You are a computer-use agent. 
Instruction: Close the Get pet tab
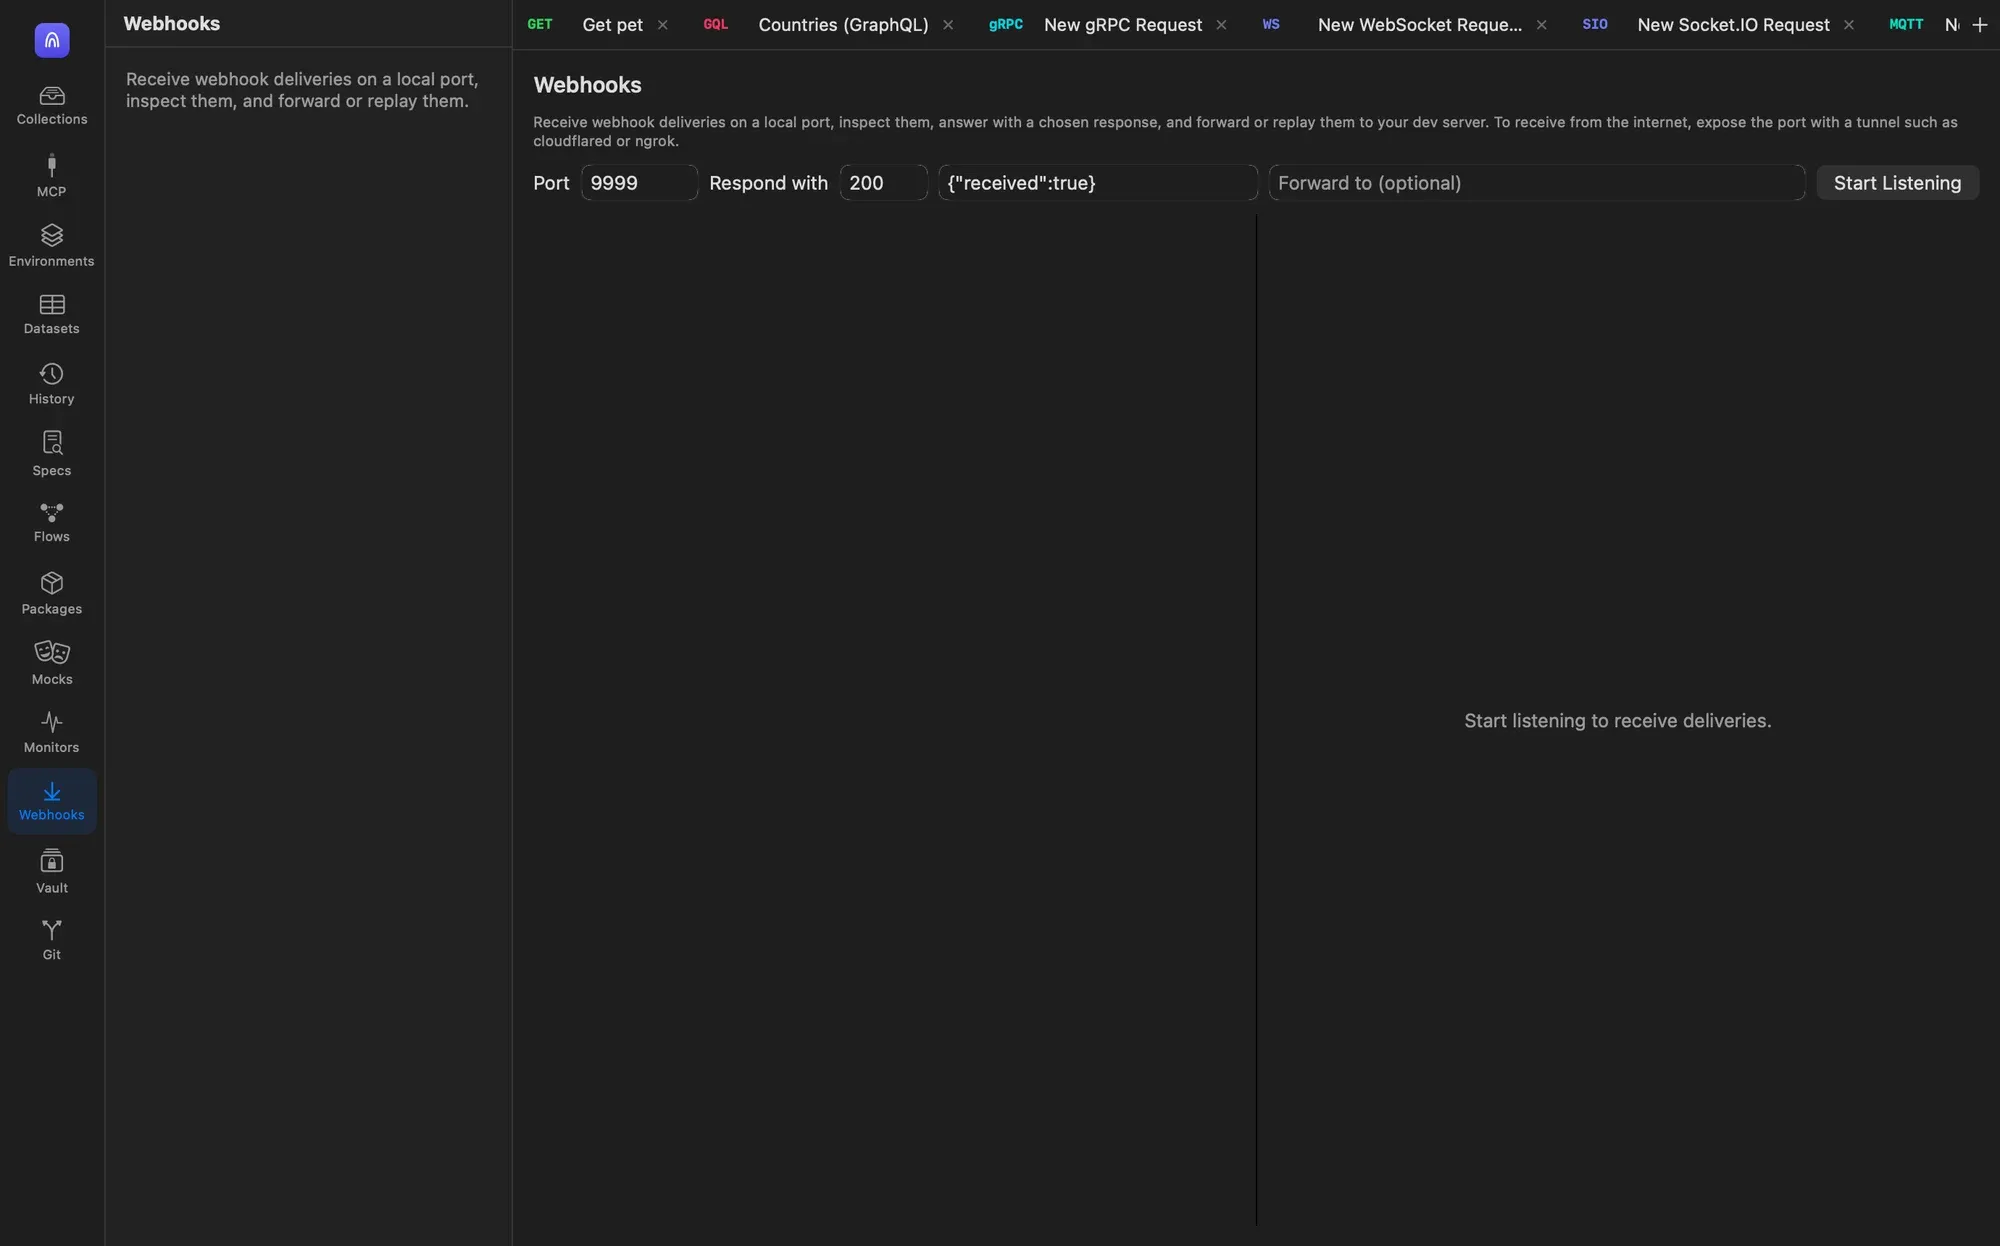(662, 25)
